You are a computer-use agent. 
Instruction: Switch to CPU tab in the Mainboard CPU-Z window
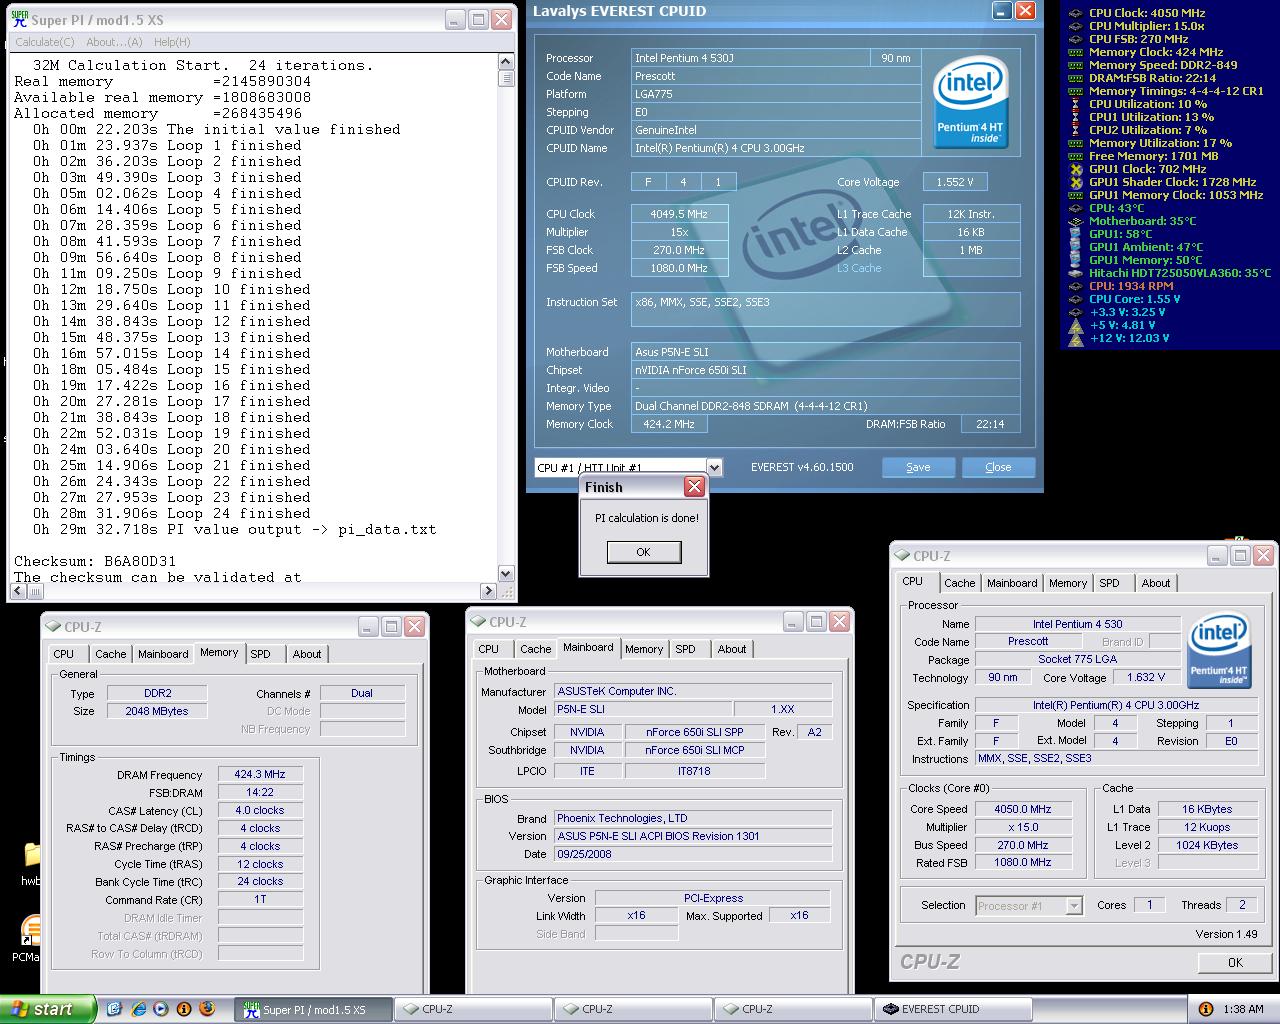pyautogui.click(x=488, y=649)
